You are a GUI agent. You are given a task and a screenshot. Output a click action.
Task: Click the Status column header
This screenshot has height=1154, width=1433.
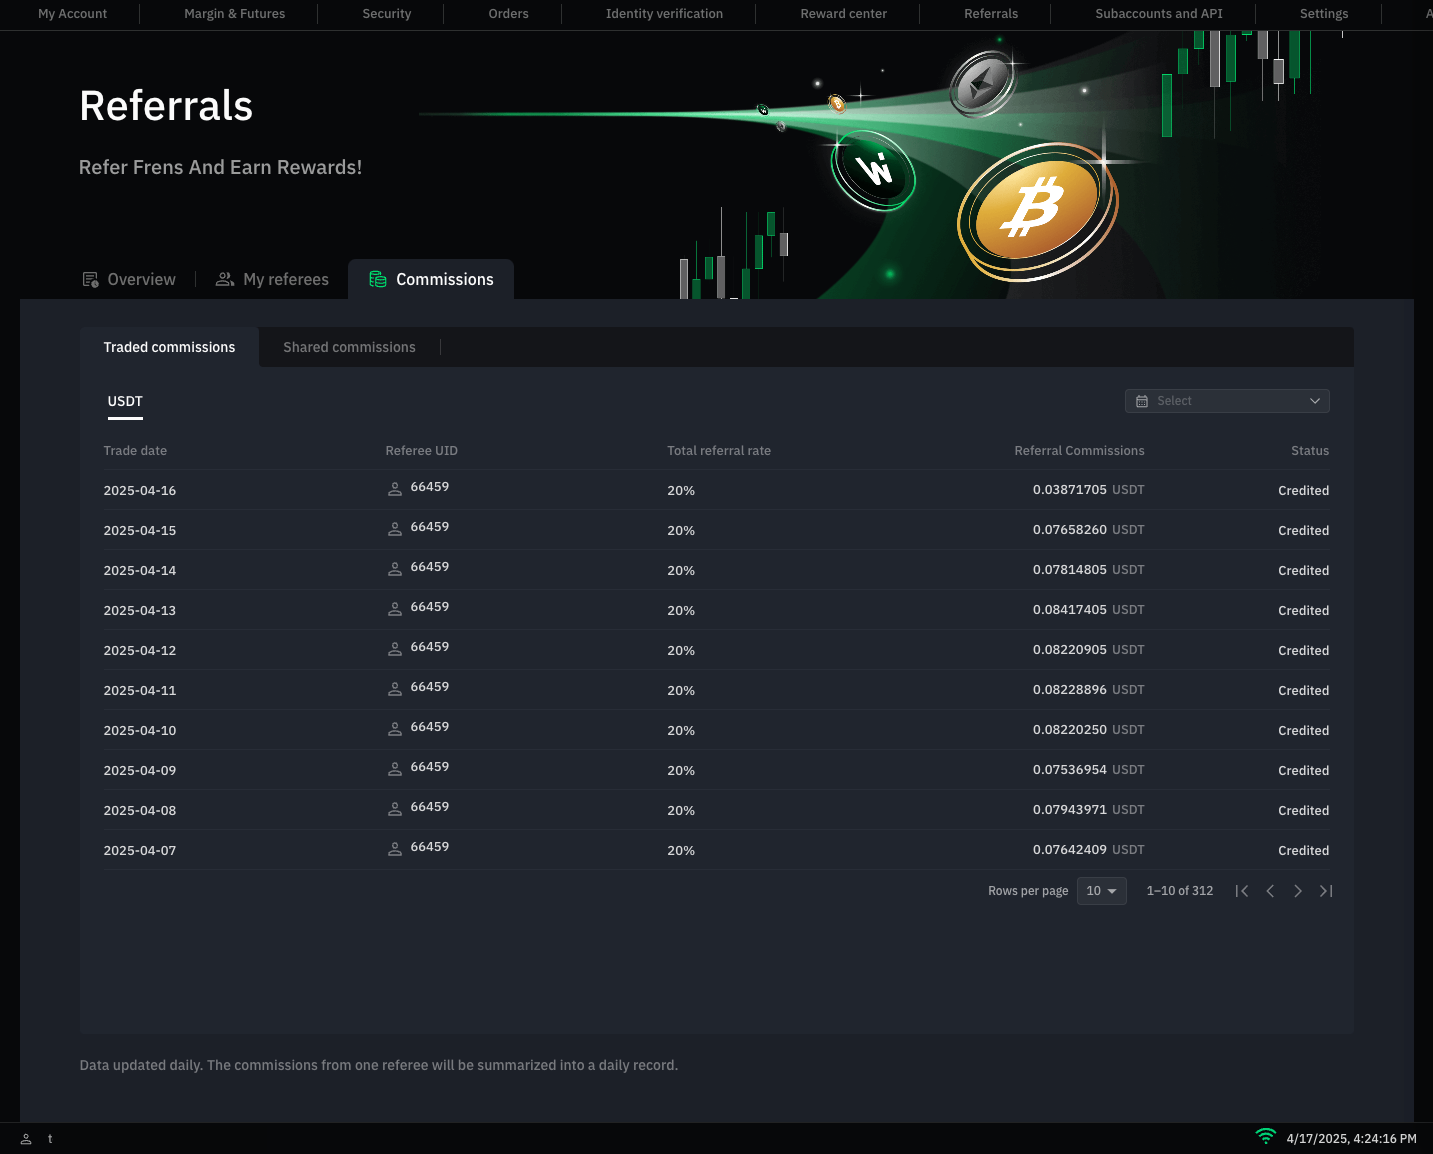pos(1310,451)
